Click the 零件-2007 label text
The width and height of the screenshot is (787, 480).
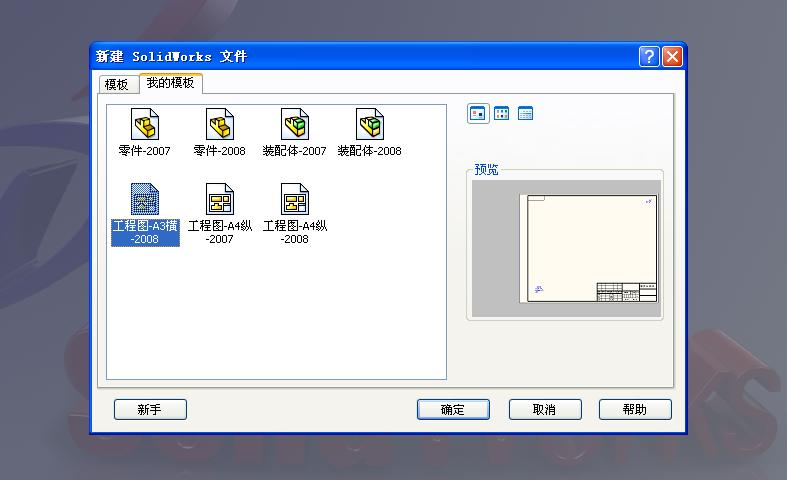pos(145,151)
